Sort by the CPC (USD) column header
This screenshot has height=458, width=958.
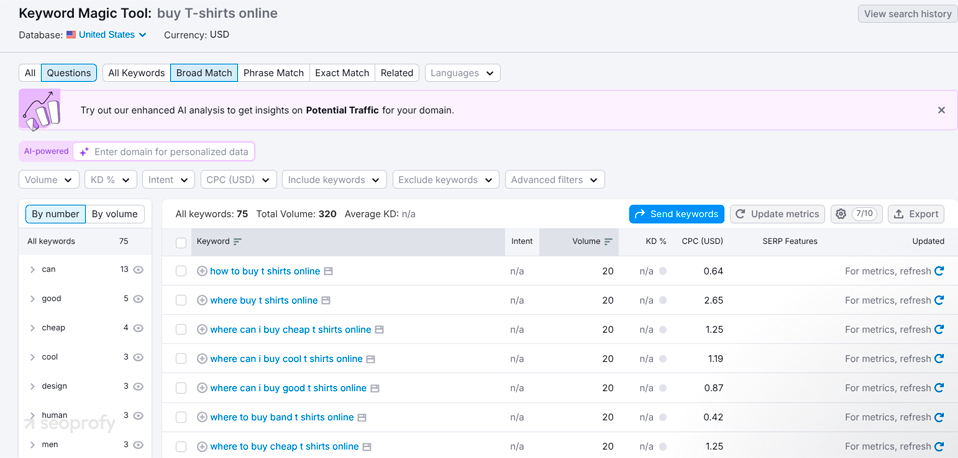click(x=703, y=241)
